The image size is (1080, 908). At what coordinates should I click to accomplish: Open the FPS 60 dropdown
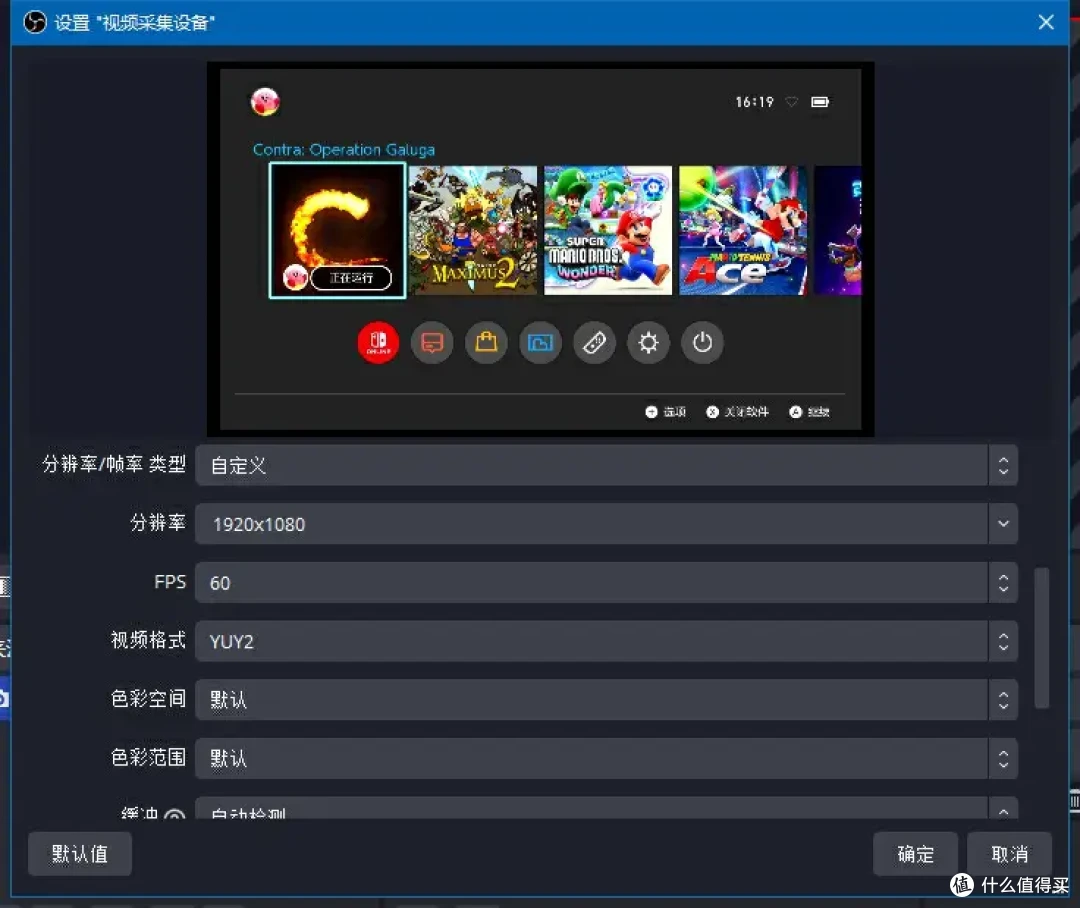[x=606, y=583]
